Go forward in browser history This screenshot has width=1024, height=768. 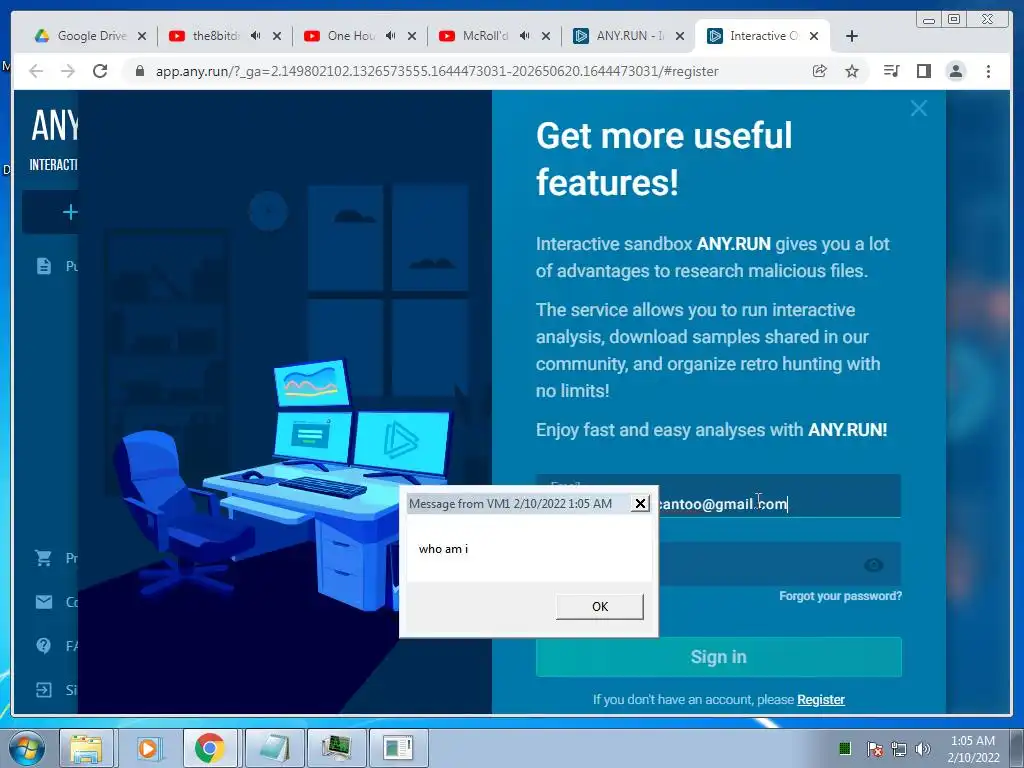(68, 71)
